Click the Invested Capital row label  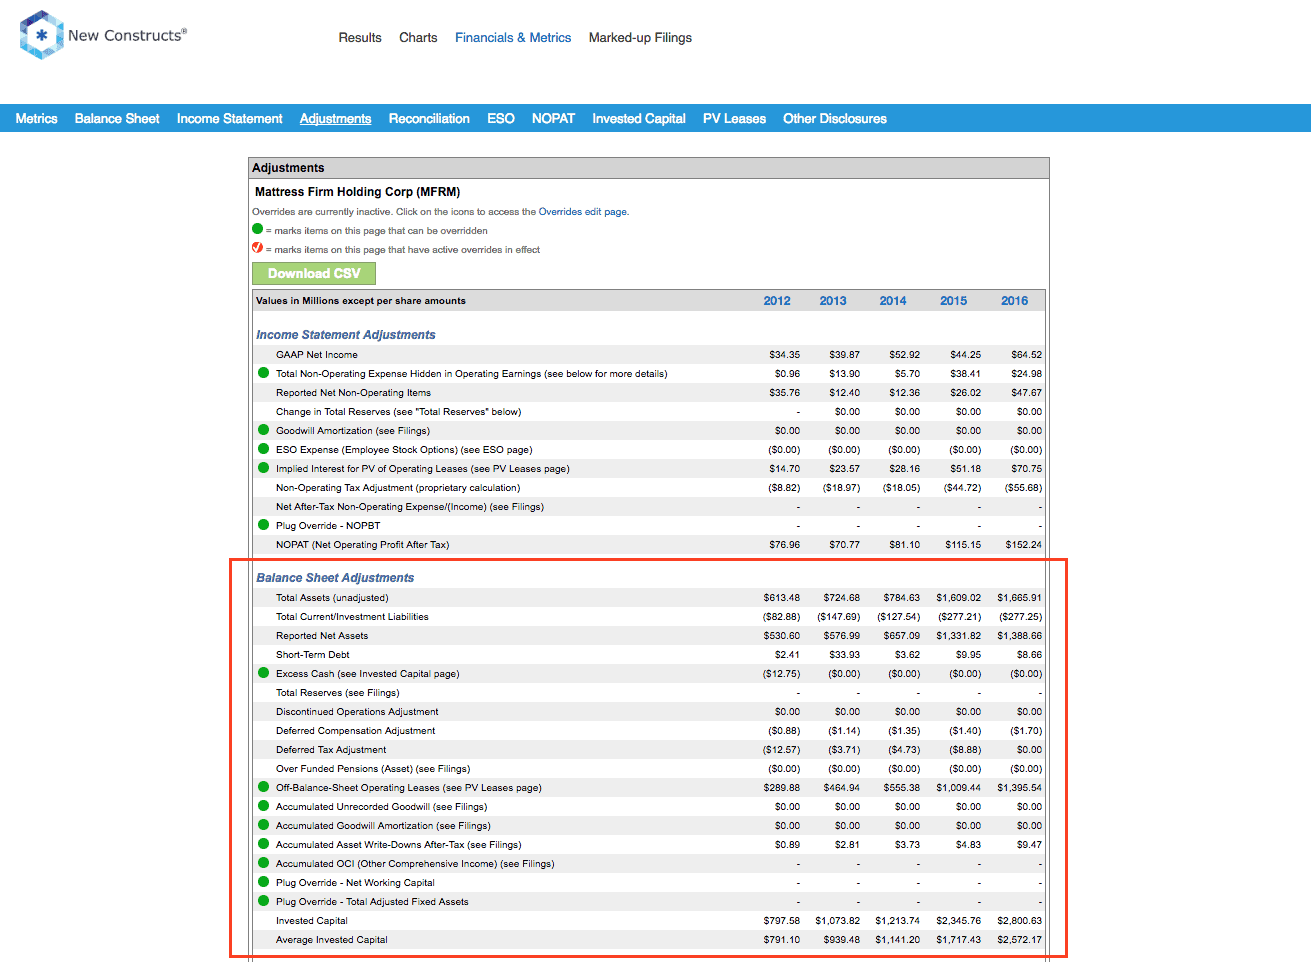click(x=312, y=921)
